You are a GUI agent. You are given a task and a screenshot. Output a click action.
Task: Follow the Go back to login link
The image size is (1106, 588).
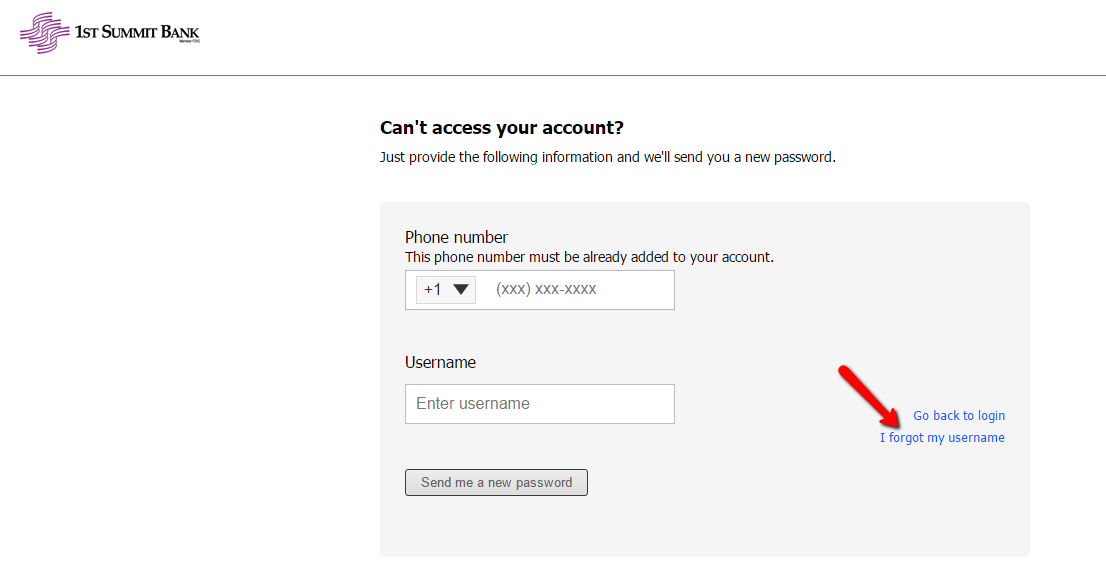point(958,415)
